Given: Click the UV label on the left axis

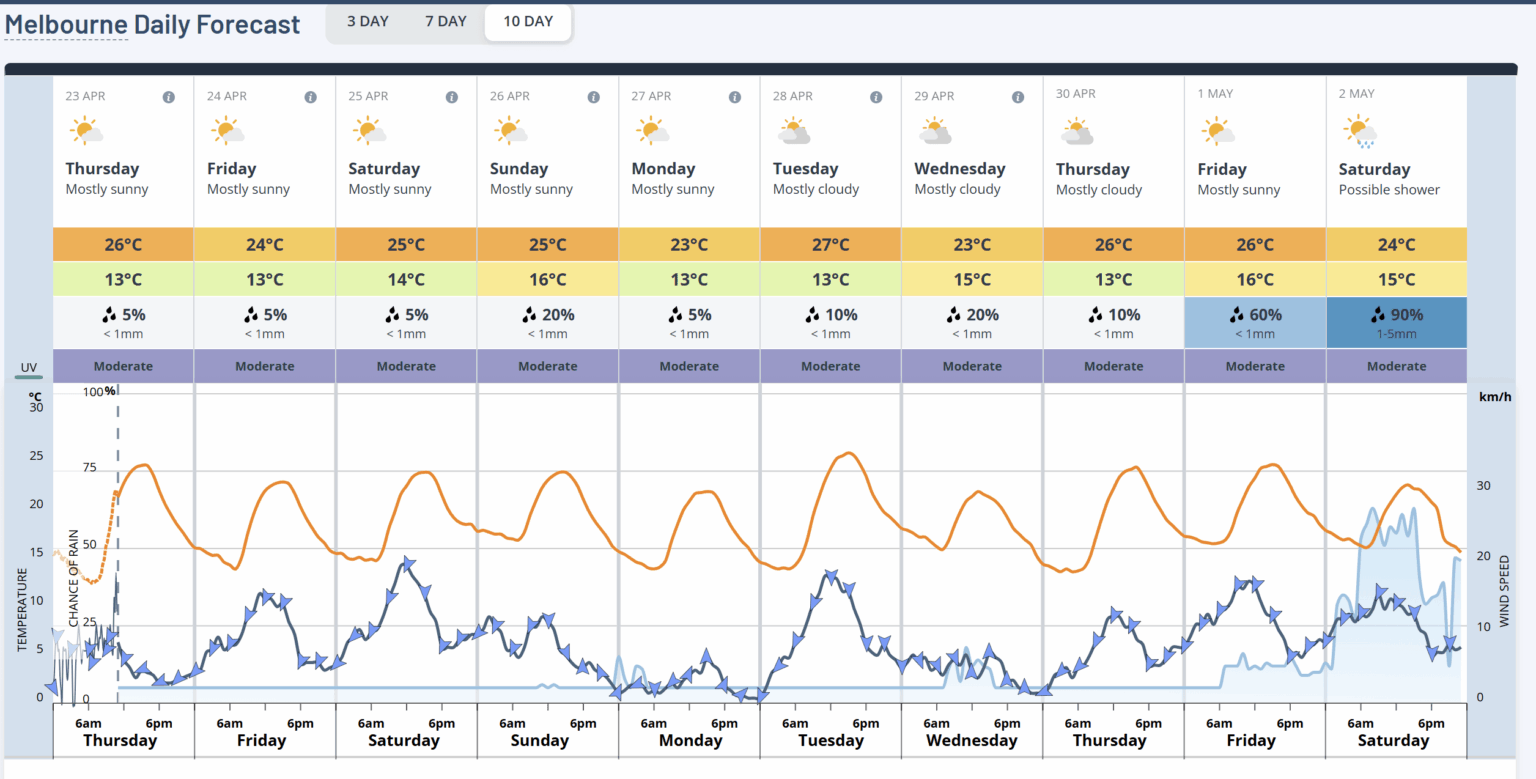Looking at the screenshot, I should pos(27,368).
